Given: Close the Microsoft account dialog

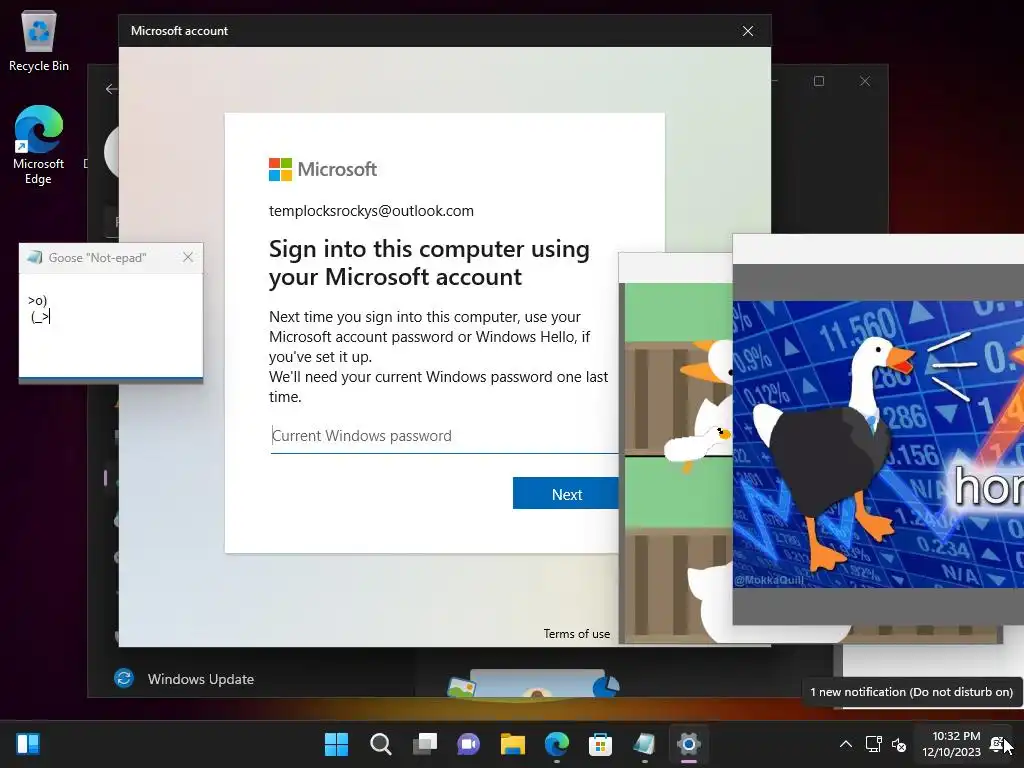Looking at the screenshot, I should point(748,31).
